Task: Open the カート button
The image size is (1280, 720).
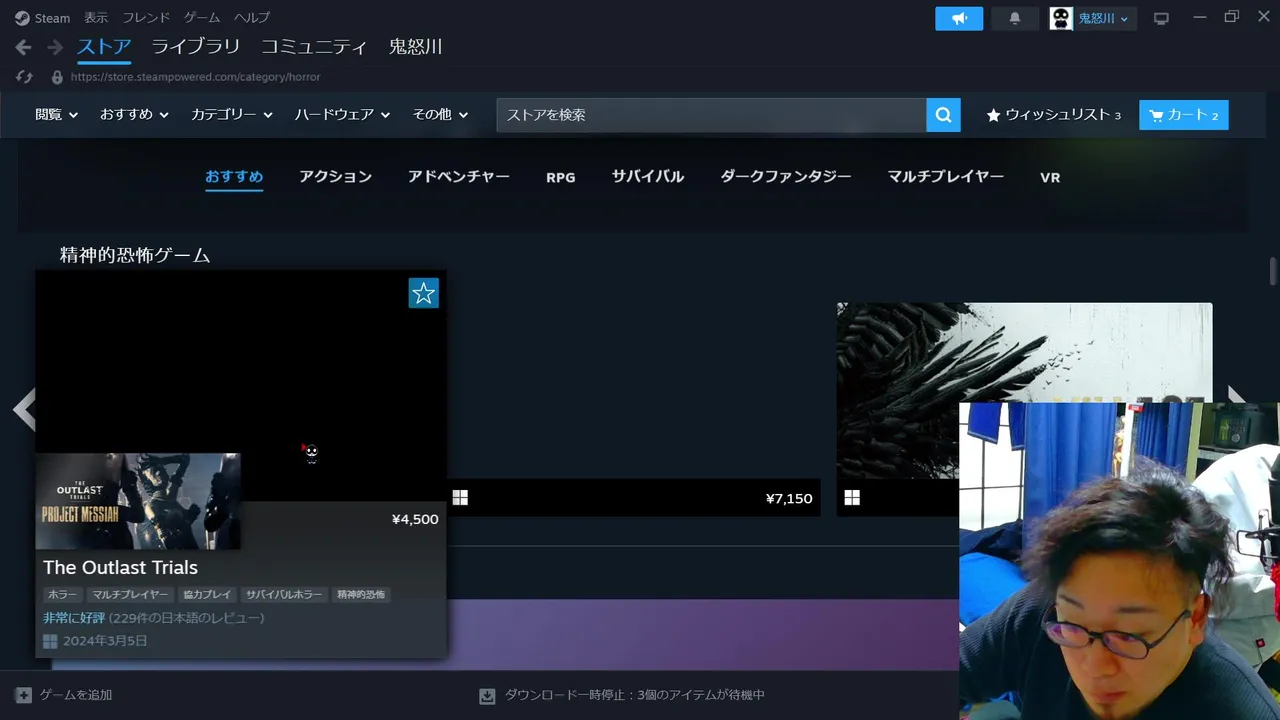Action: coord(1184,115)
